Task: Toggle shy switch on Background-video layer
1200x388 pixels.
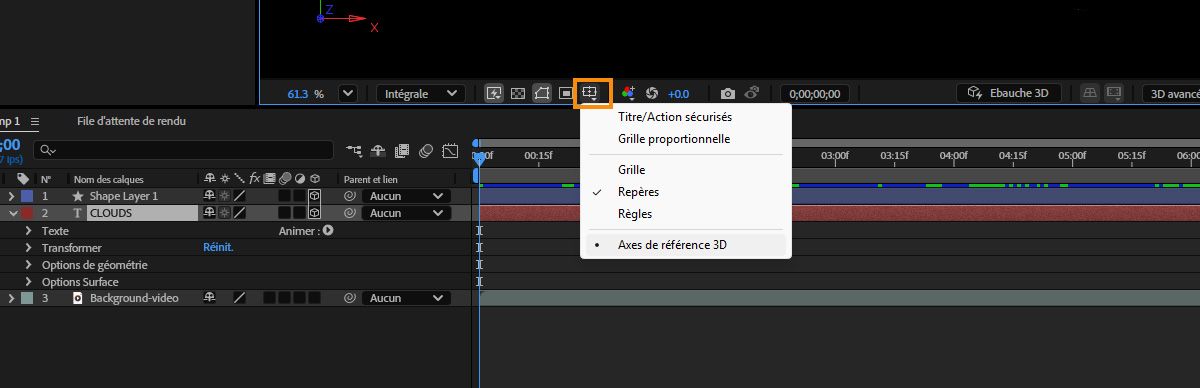Action: [x=209, y=298]
